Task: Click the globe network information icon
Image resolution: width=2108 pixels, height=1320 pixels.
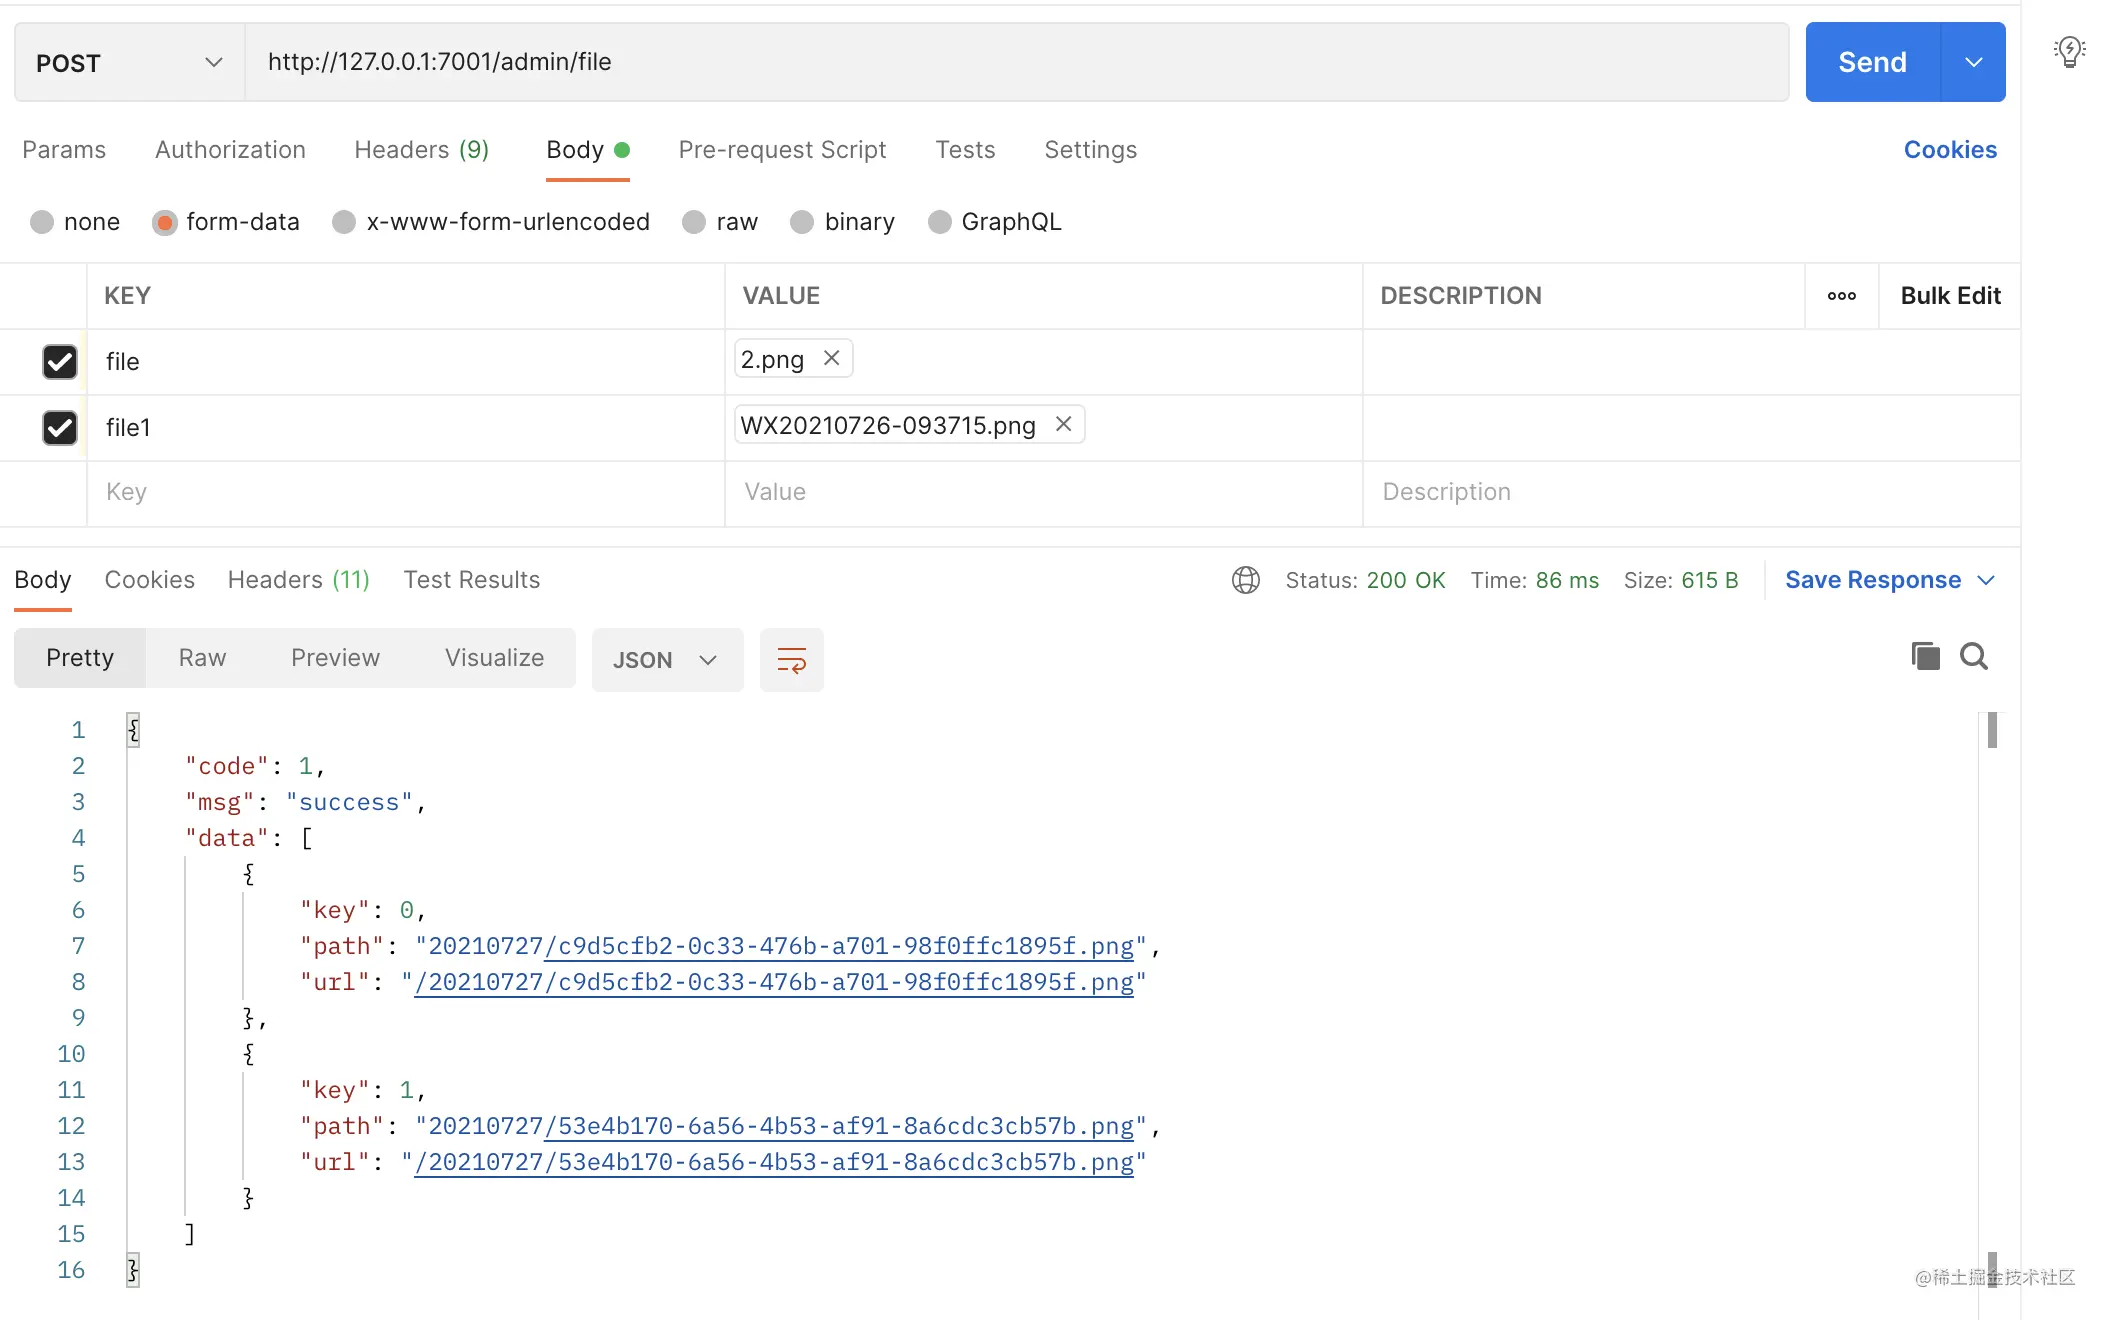Action: tap(1245, 580)
